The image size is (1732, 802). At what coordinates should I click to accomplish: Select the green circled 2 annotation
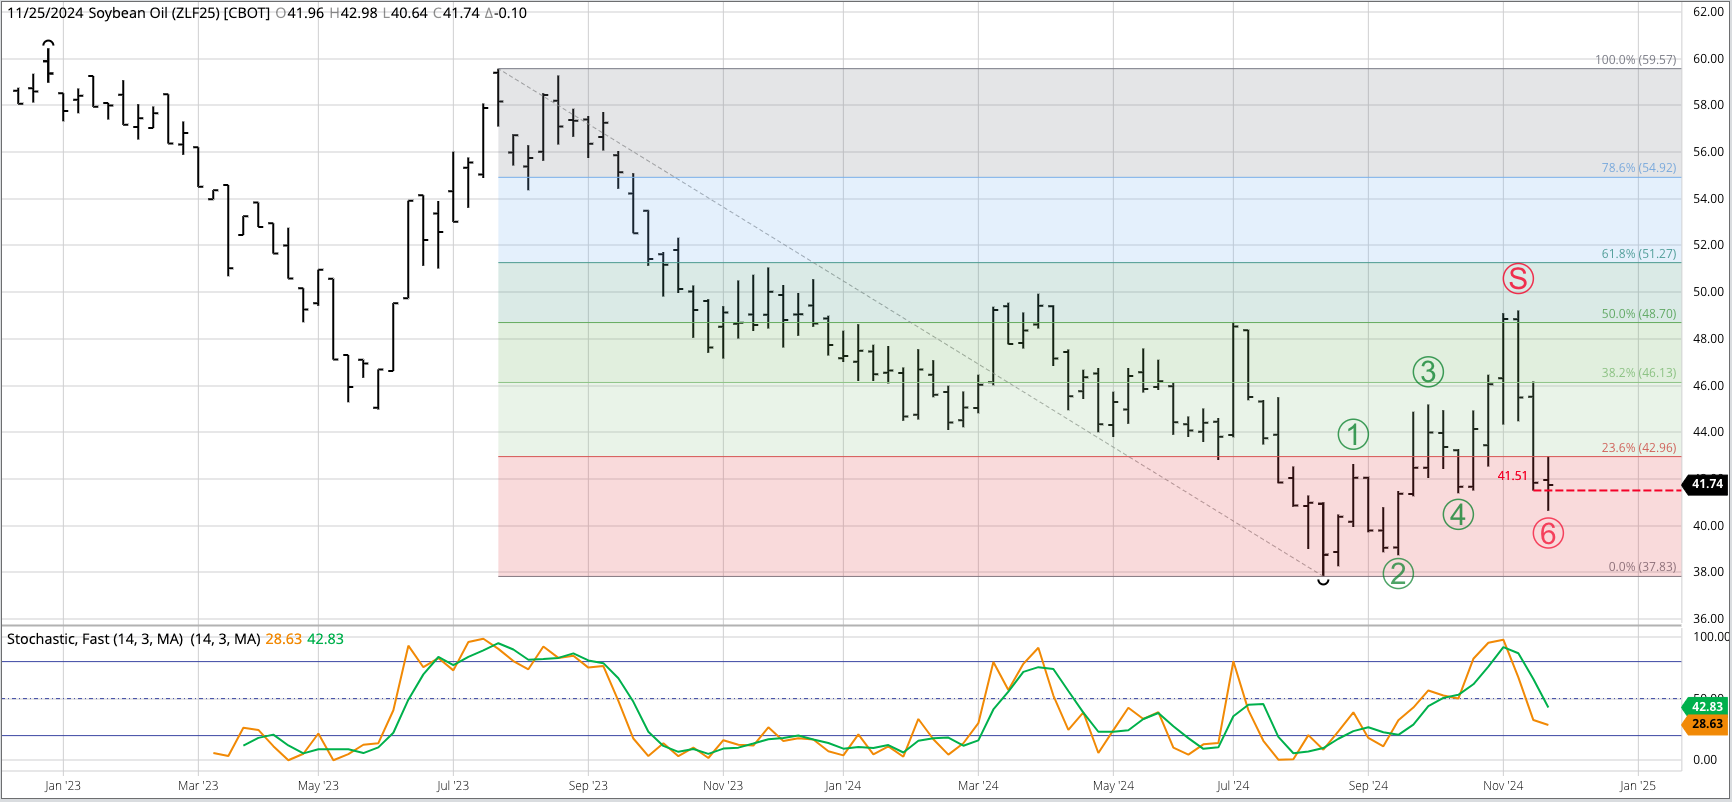click(x=1398, y=573)
